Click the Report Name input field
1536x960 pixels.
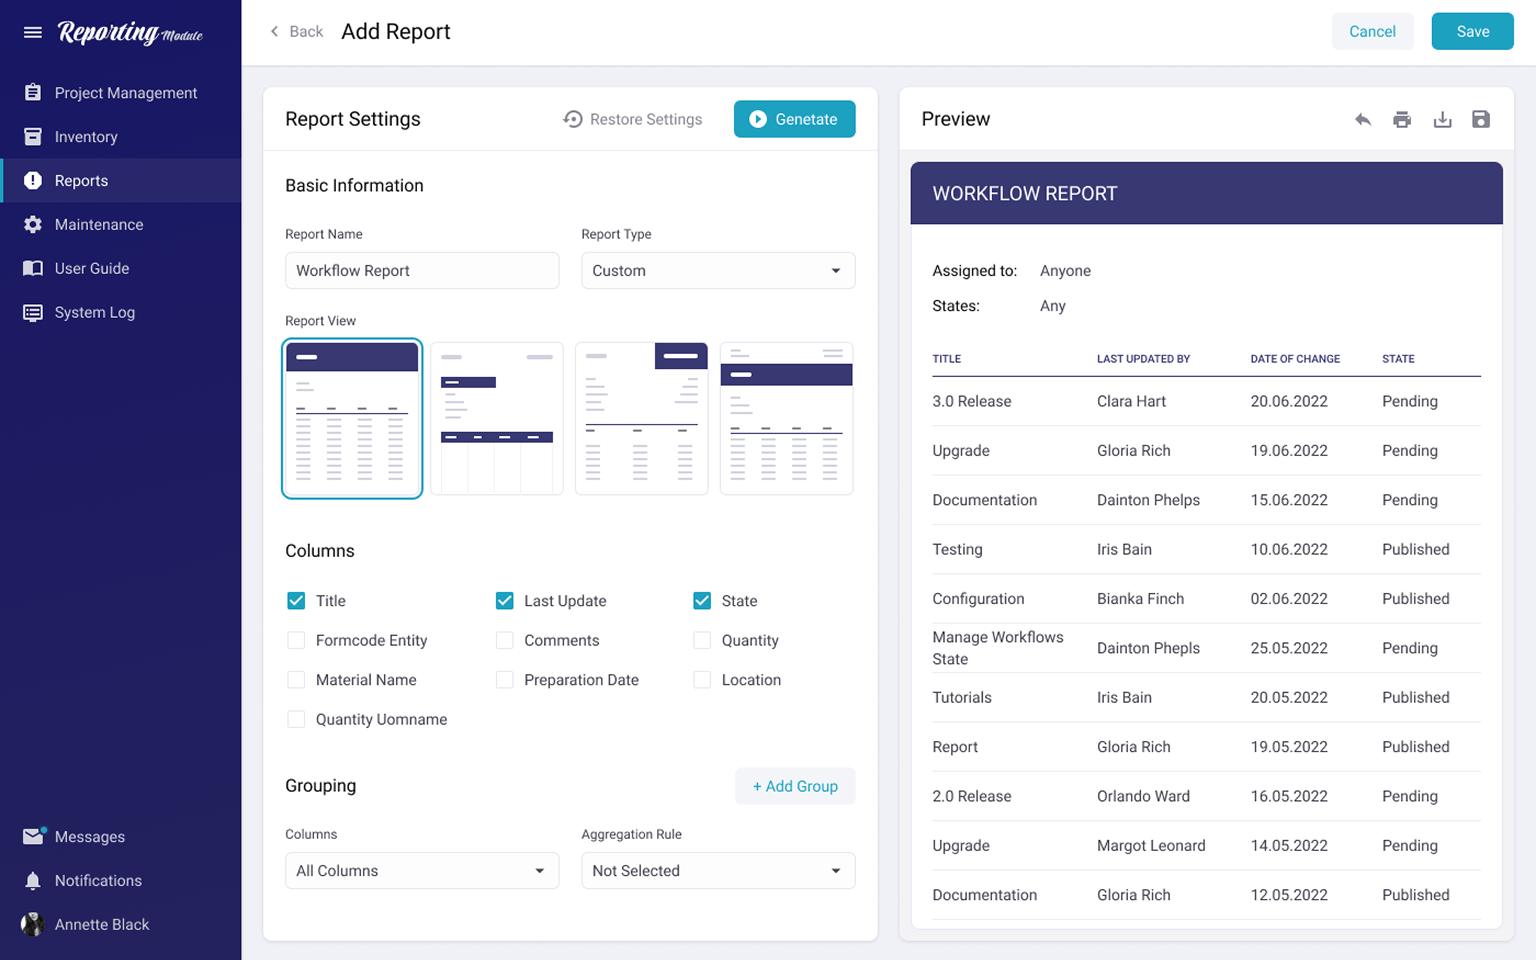421,271
